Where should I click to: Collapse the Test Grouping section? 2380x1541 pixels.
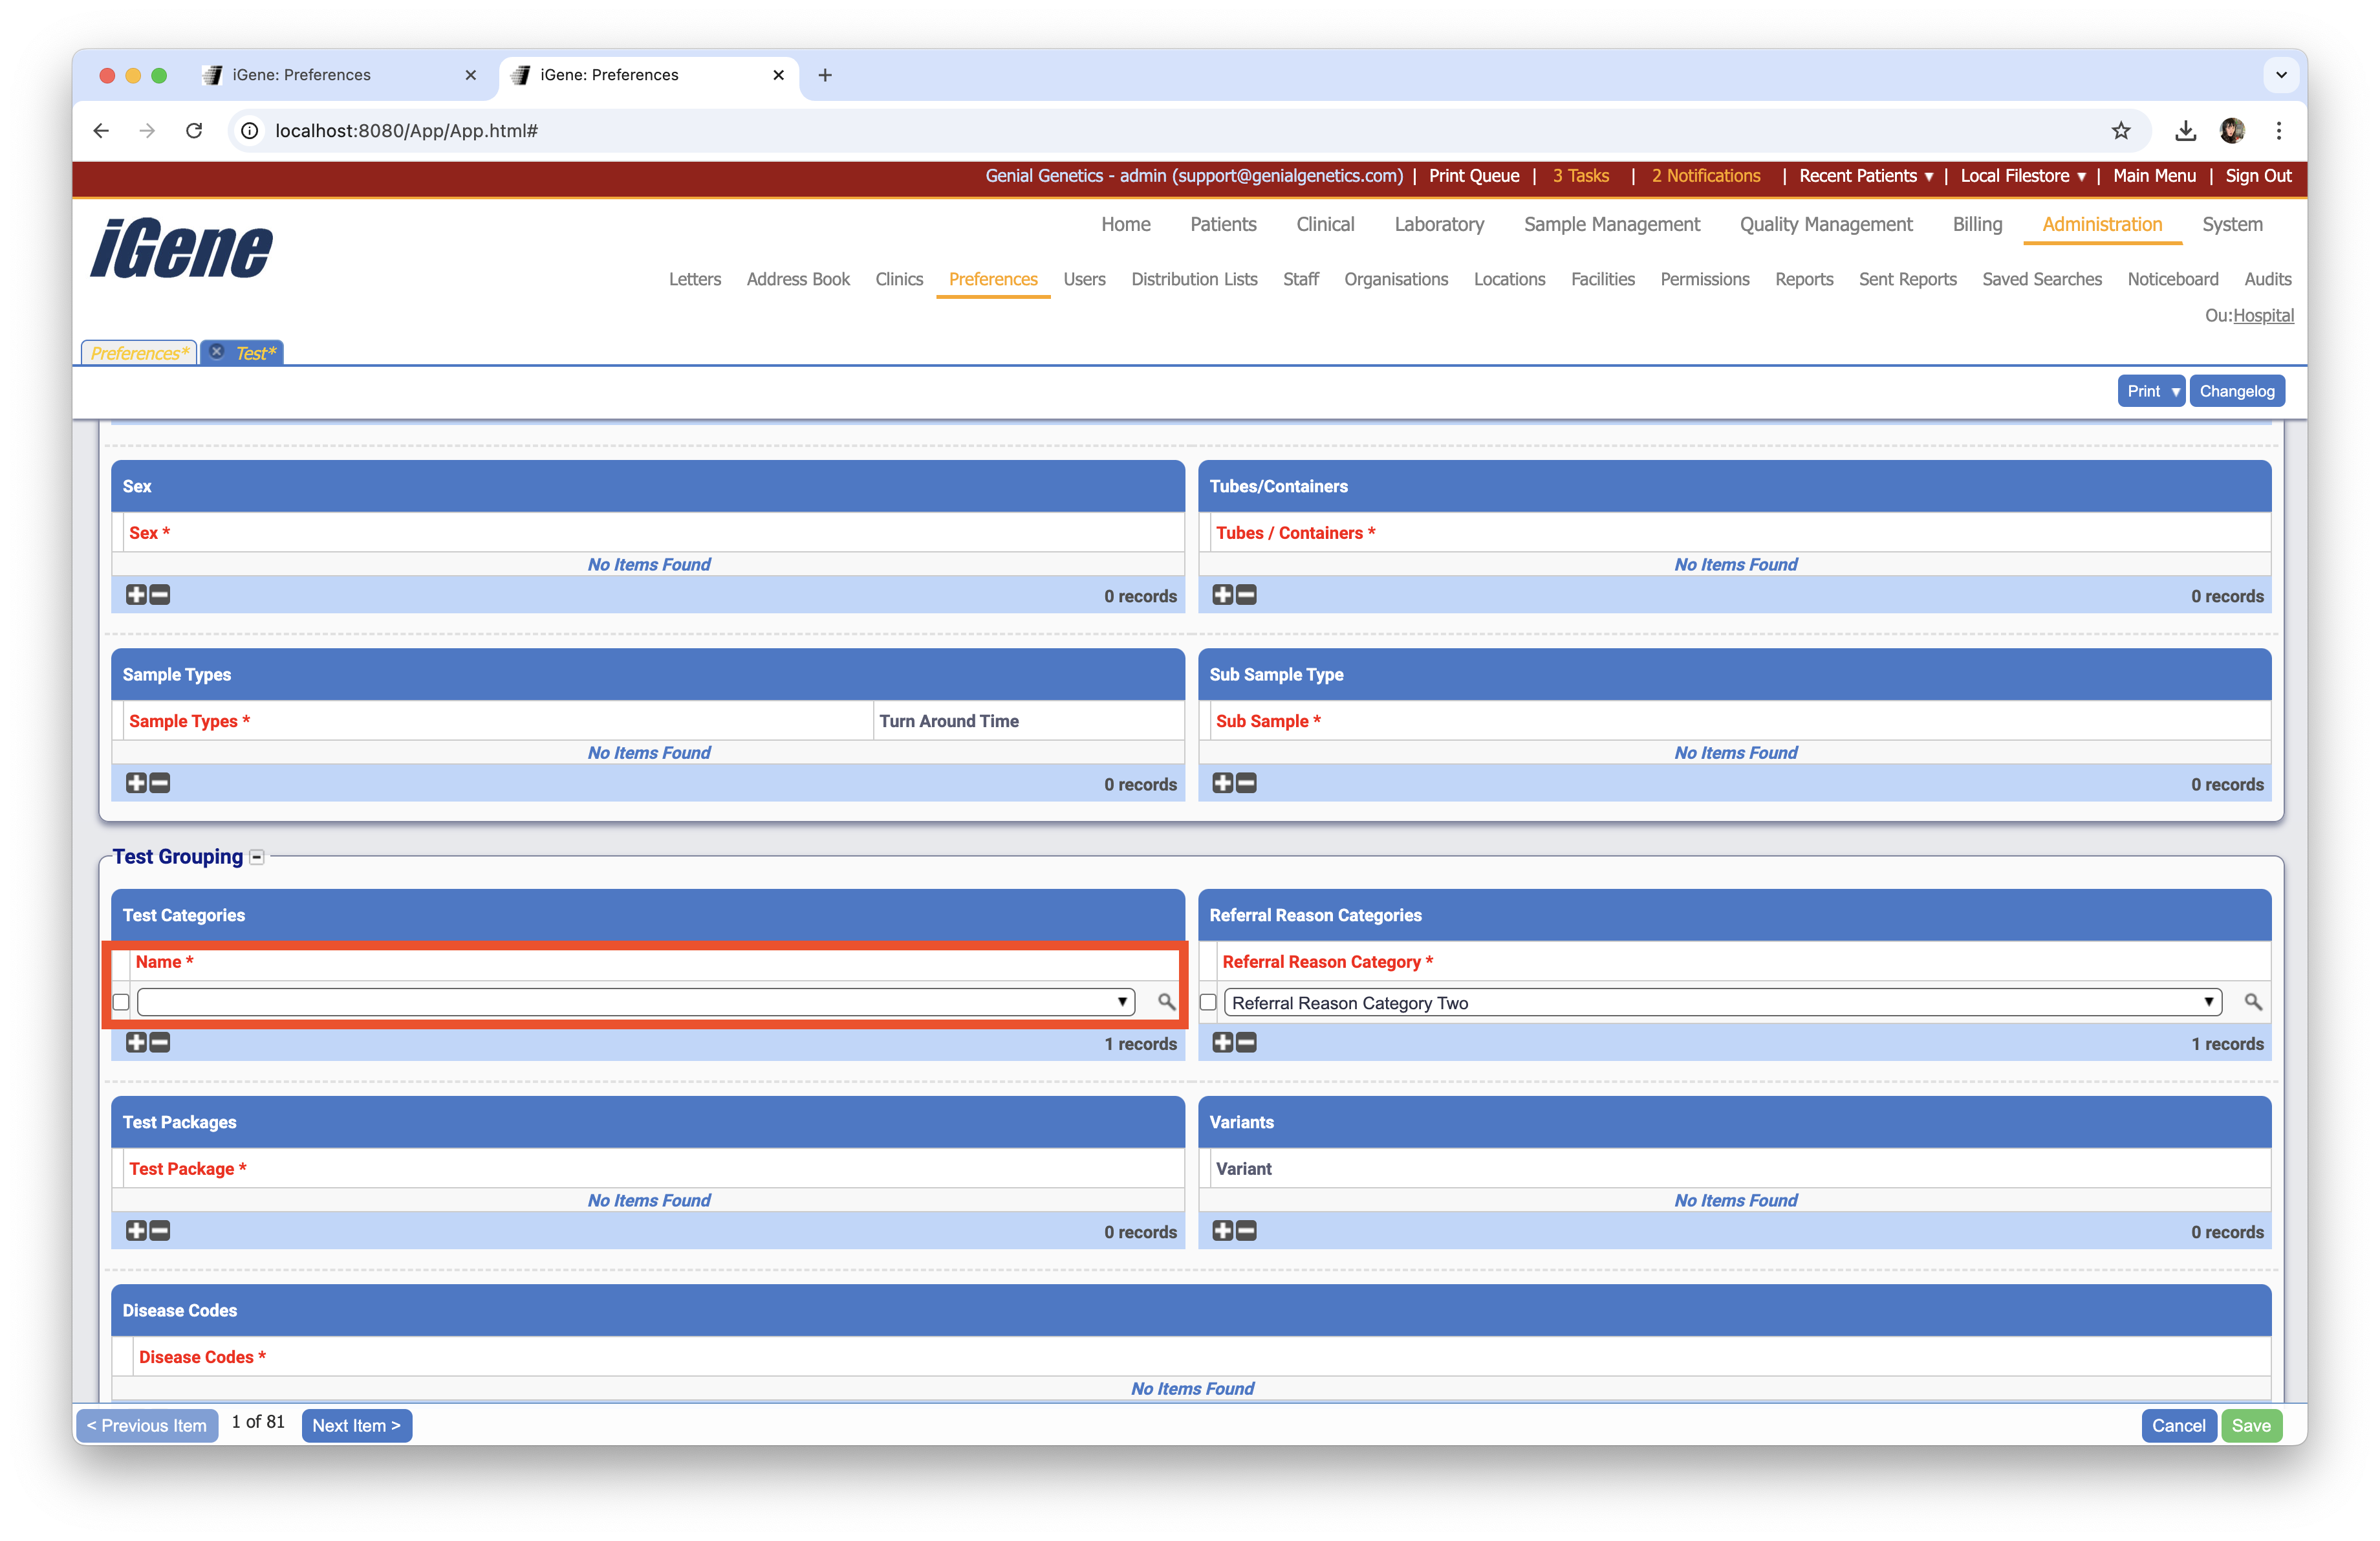tap(257, 857)
